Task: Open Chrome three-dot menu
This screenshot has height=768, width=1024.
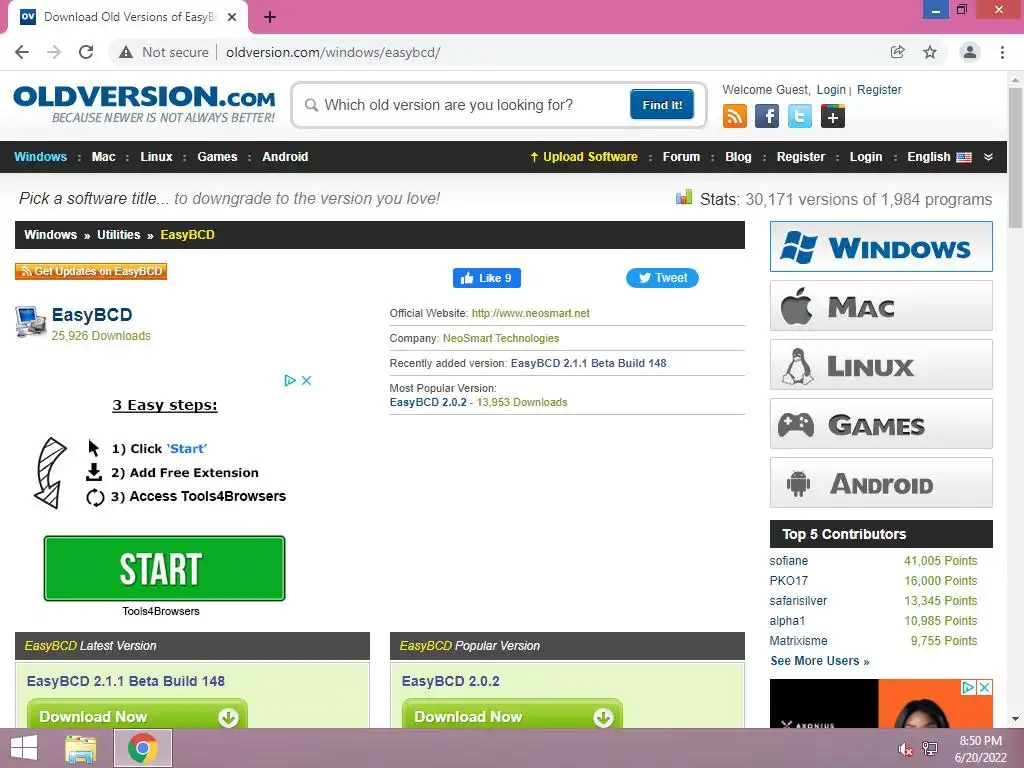Action: tap(1002, 52)
